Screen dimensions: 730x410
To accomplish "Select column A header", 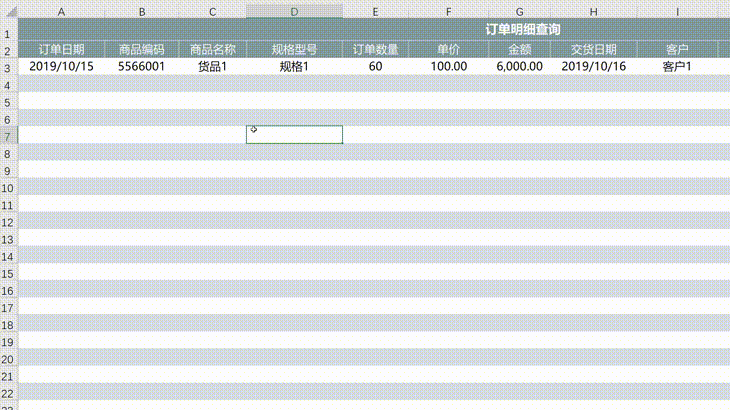I will [x=61, y=11].
